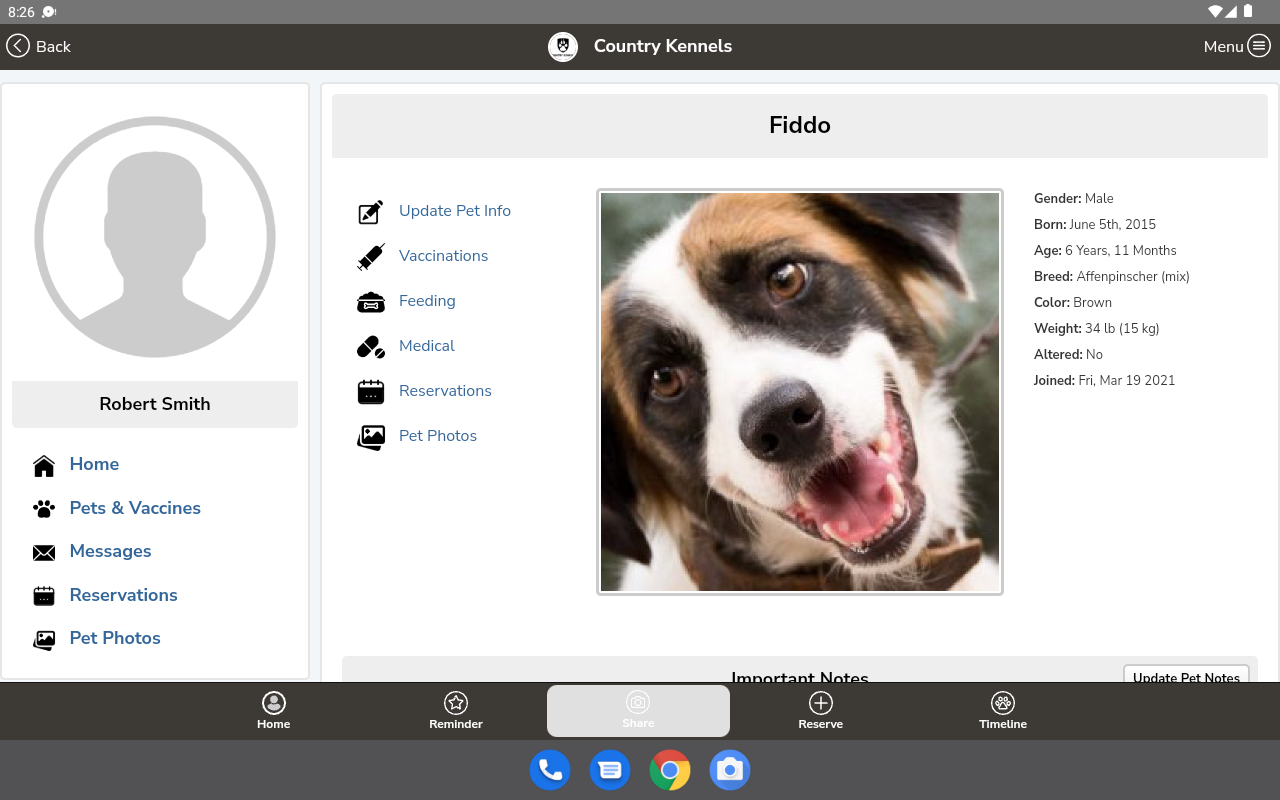Click the Country Kennels logo
The width and height of the screenshot is (1280, 800).
pos(563,47)
